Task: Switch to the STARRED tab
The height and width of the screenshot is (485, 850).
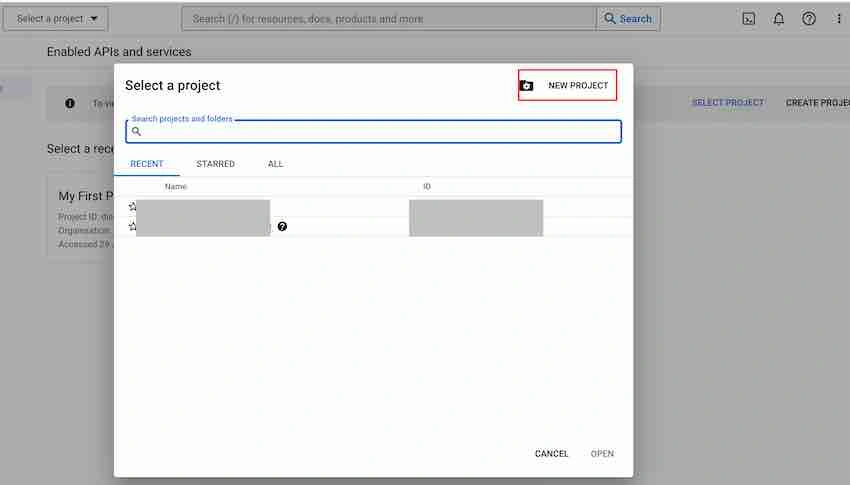Action: (x=215, y=164)
